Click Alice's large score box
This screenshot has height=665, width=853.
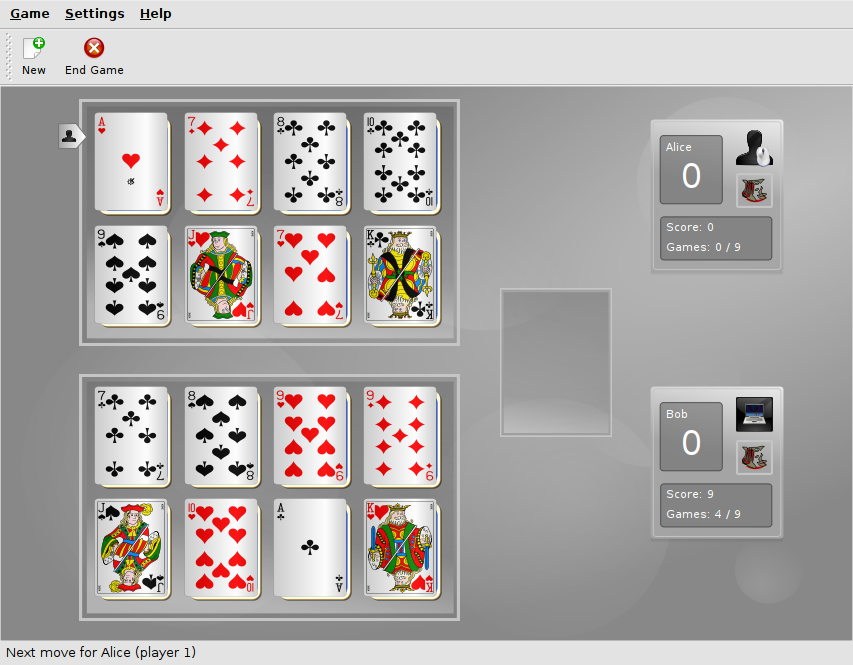(691, 170)
